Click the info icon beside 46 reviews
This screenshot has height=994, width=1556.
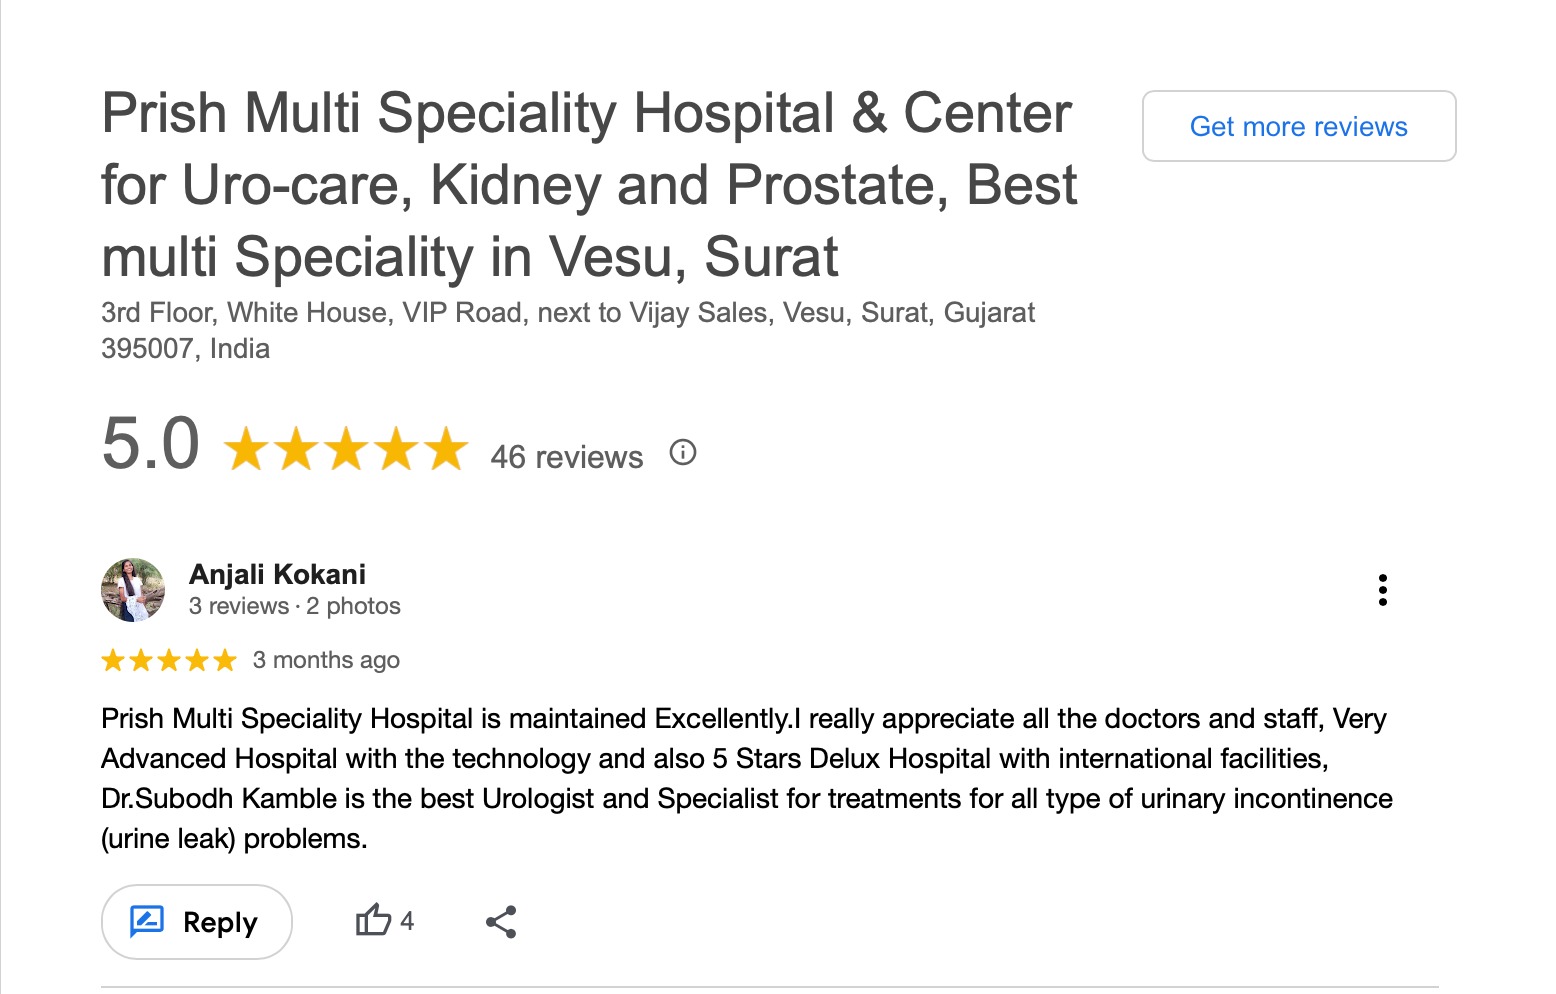coord(683,453)
